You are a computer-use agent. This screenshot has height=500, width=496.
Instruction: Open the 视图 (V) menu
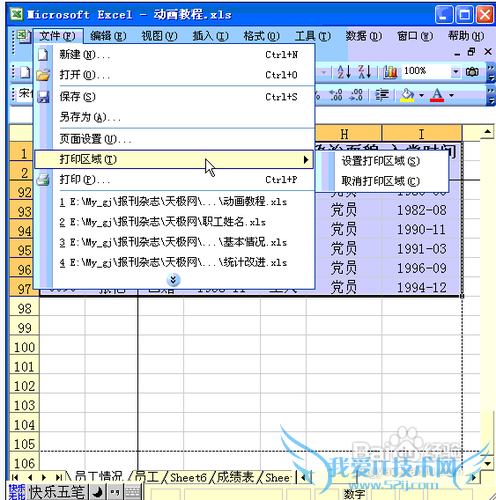pos(159,36)
